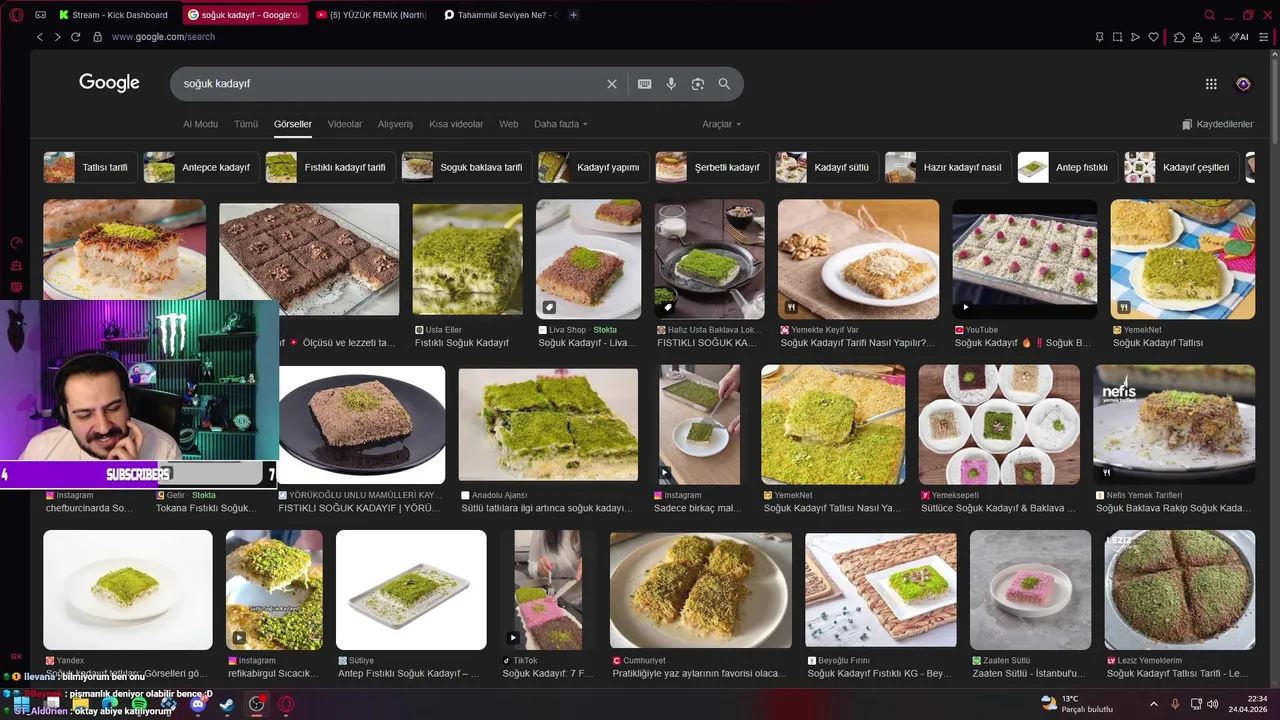Viewport: 1280px width, 720px height.
Task: Open the Google apps grid icon
Action: coord(1211,84)
